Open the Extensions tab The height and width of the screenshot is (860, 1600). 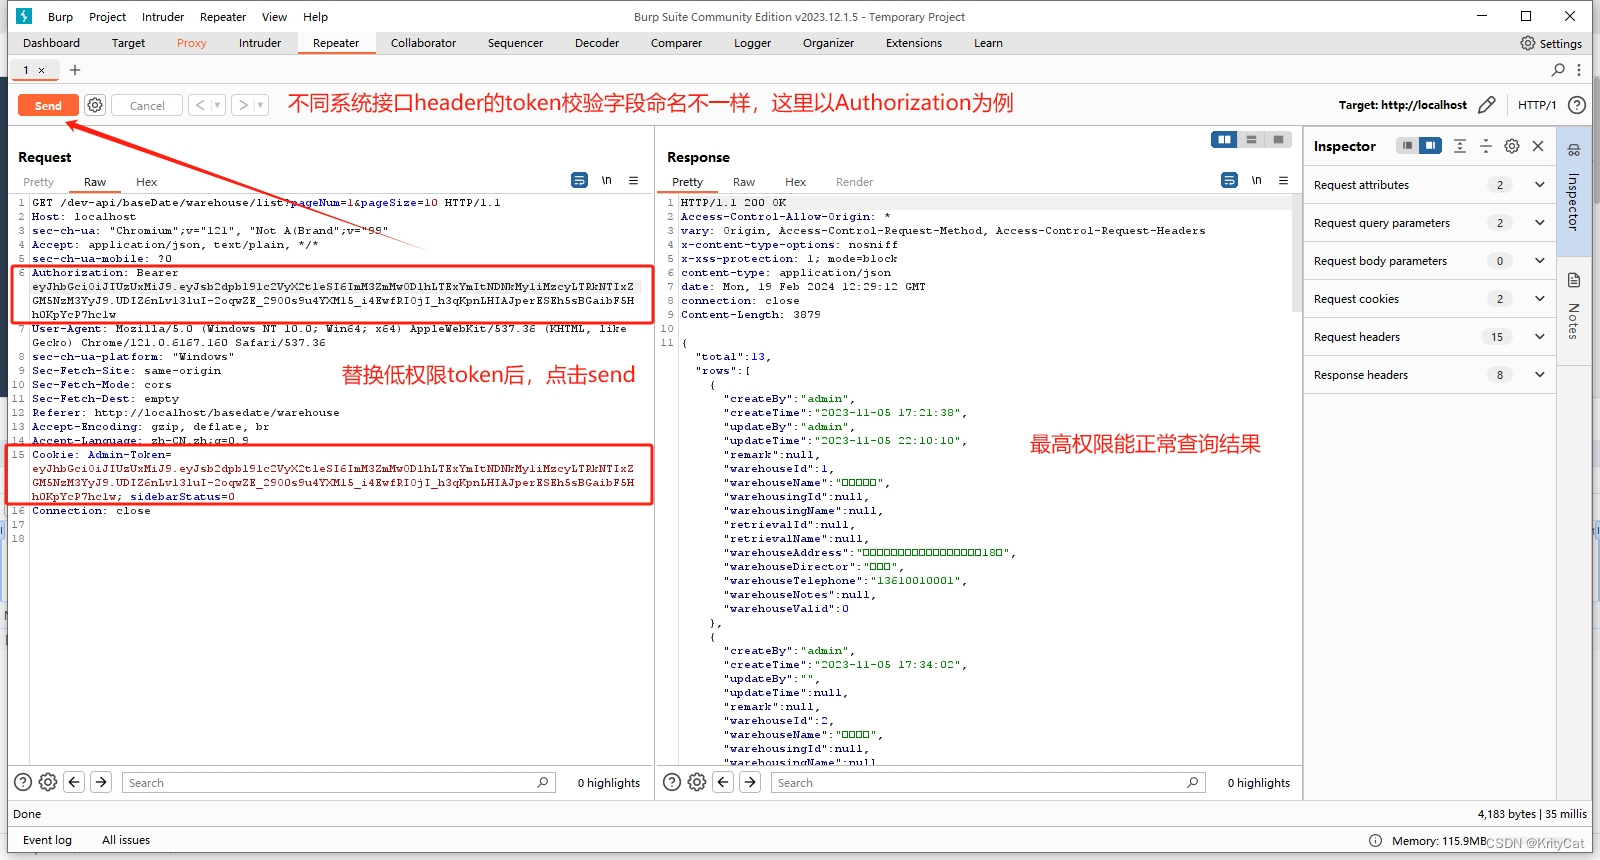click(x=914, y=43)
